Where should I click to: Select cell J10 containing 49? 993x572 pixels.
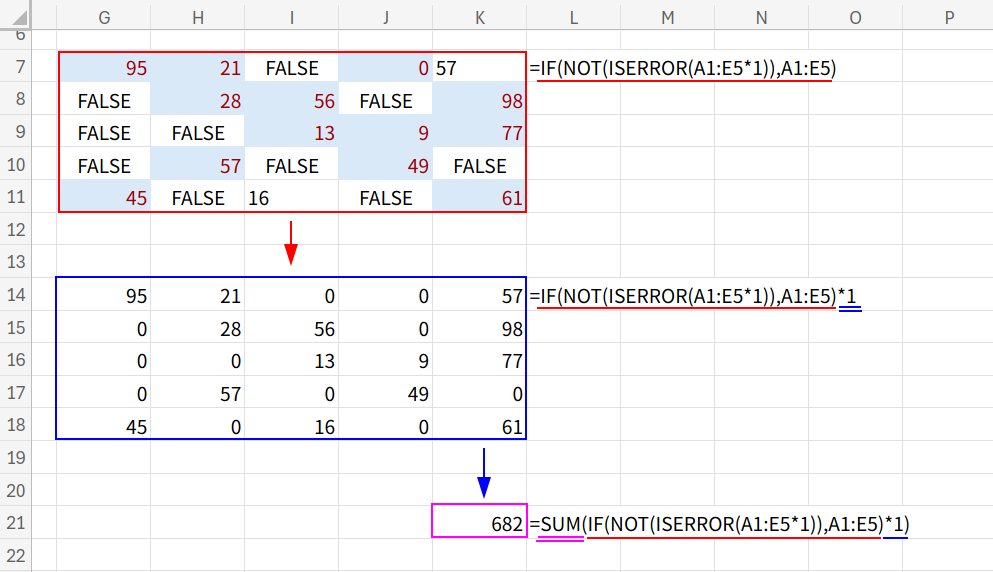(386, 166)
